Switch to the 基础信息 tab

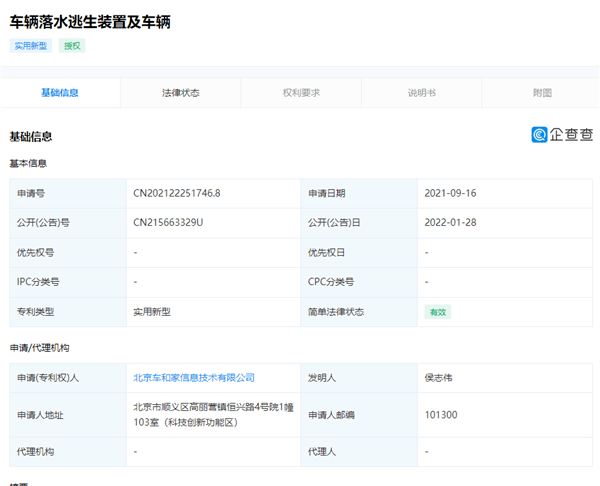60,93
